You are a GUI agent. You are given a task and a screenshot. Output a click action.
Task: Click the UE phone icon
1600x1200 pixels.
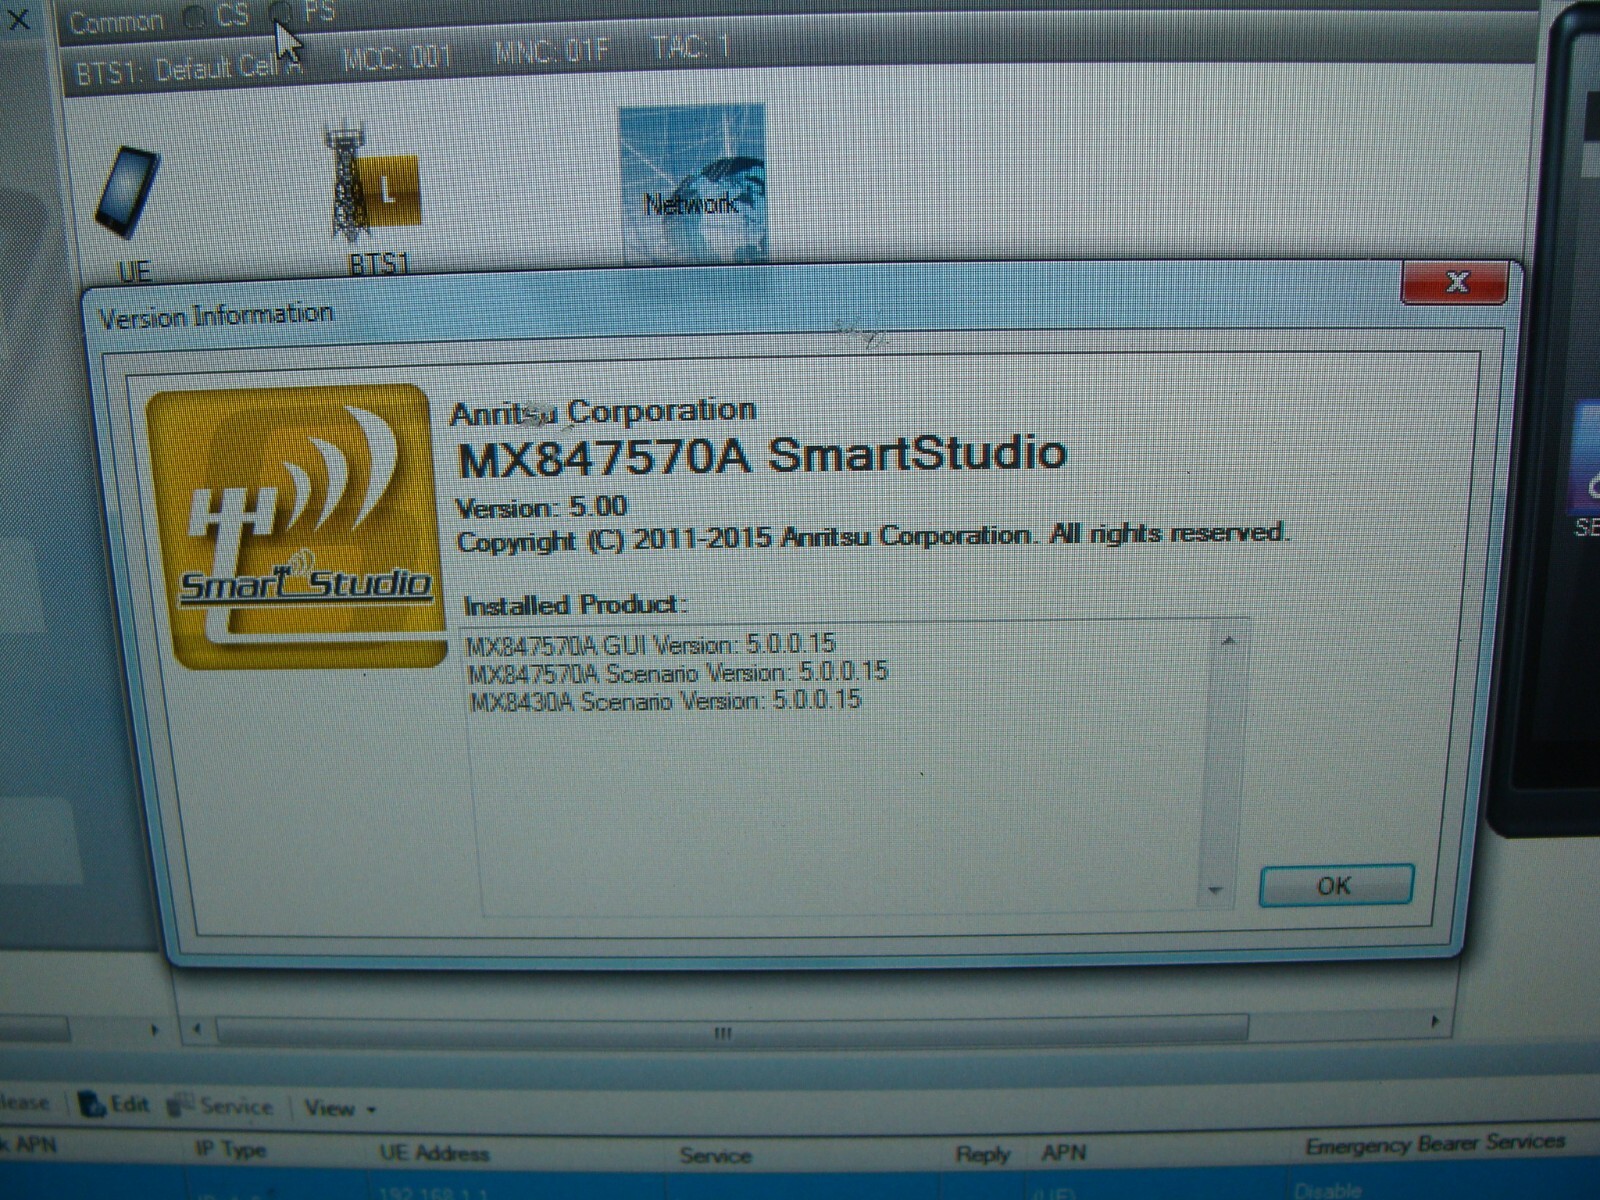[x=127, y=192]
